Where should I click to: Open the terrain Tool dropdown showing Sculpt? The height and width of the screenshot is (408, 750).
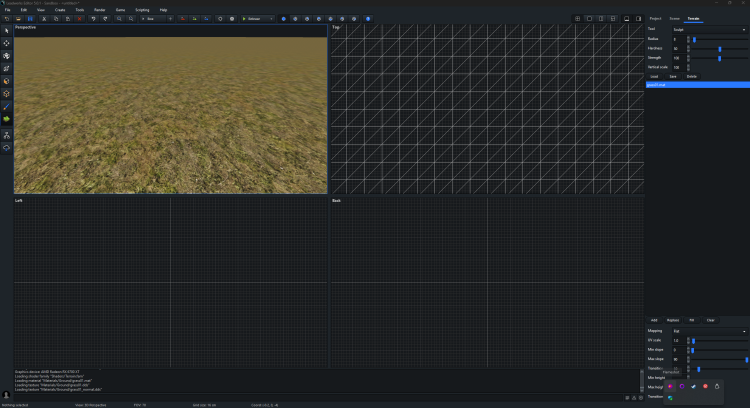708,29
